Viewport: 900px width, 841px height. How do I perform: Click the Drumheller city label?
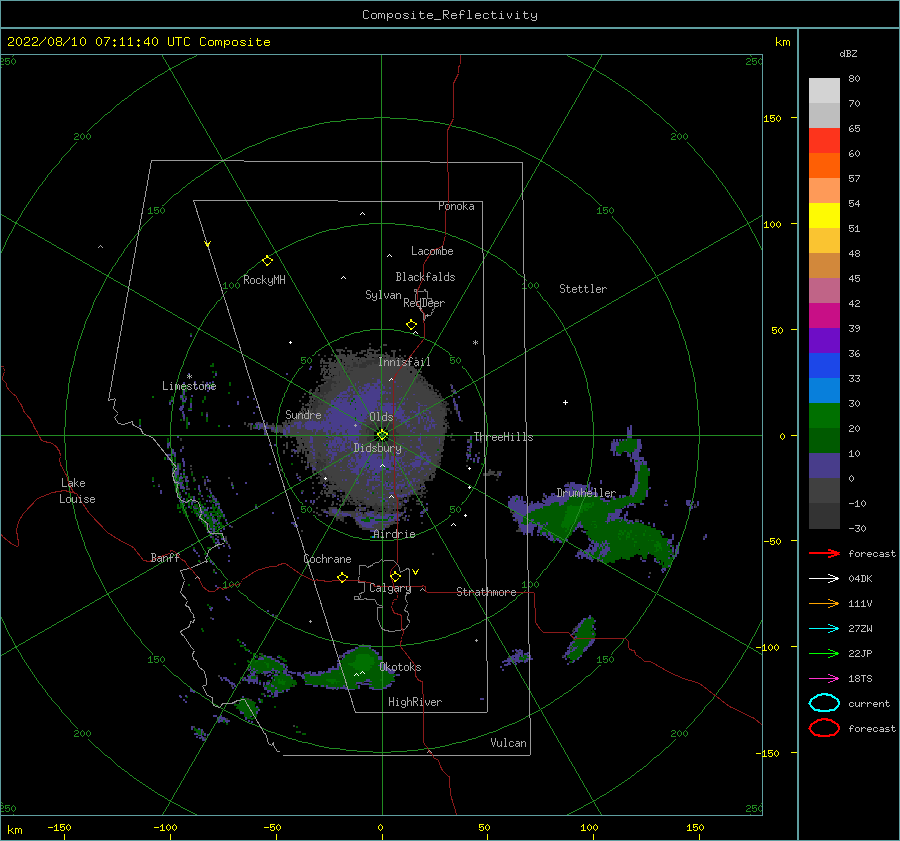coord(586,493)
